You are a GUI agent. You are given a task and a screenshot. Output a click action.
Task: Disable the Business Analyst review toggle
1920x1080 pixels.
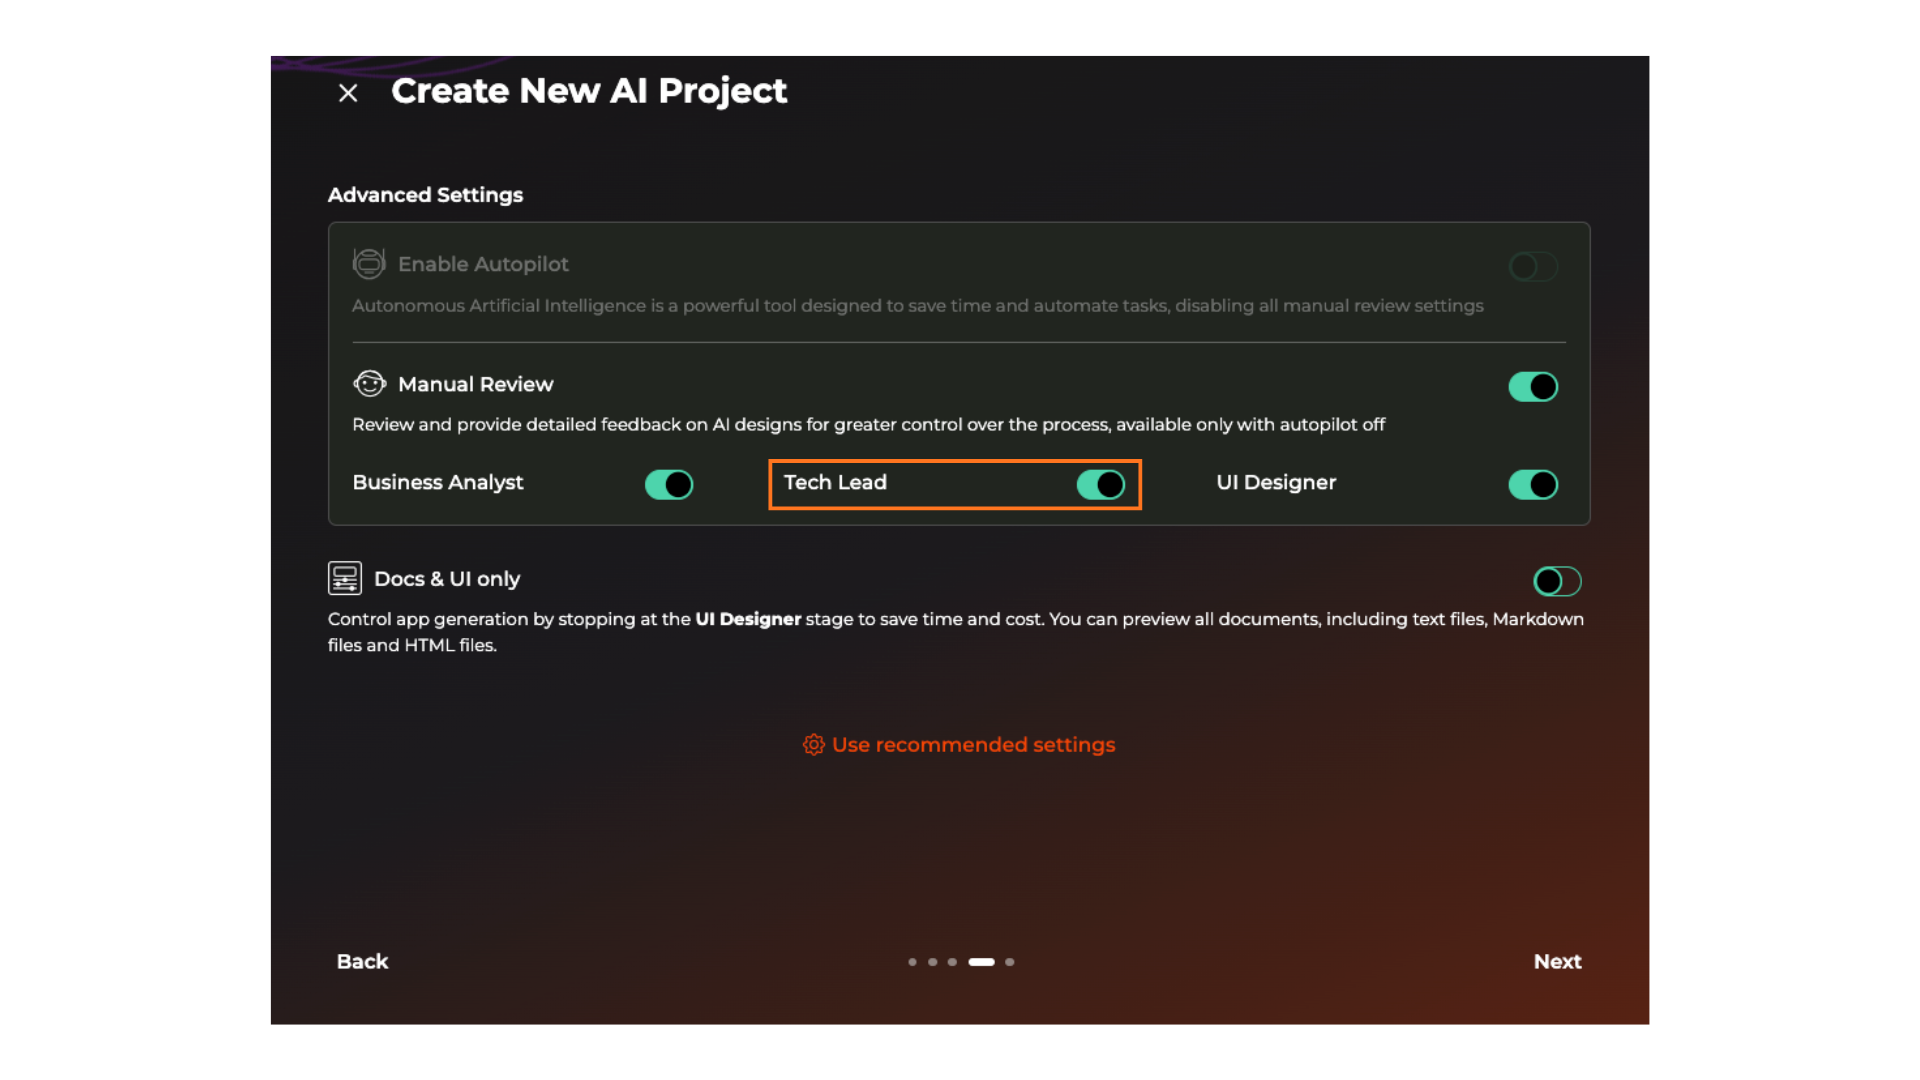669,485
